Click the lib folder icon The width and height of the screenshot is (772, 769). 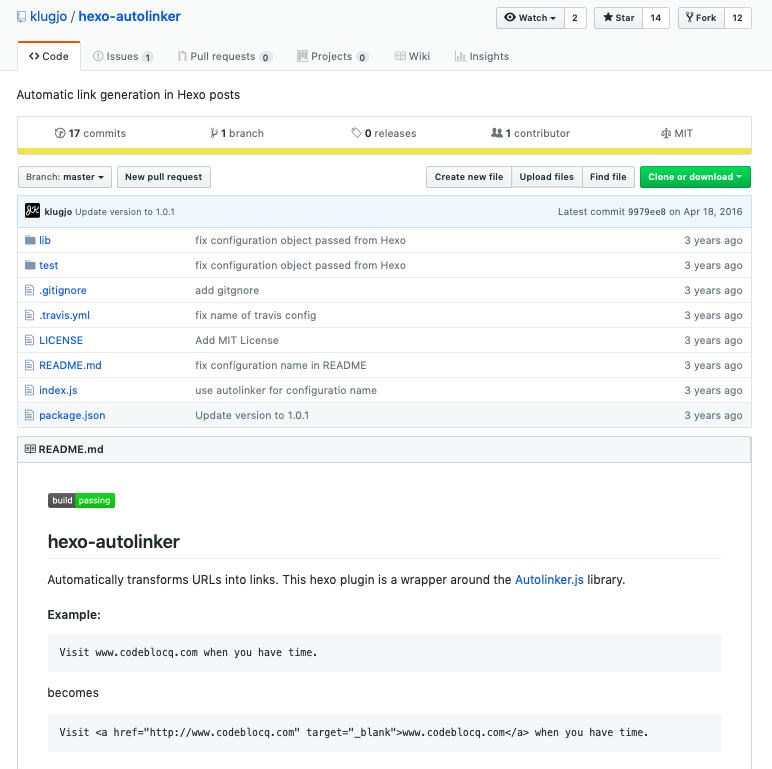30,240
